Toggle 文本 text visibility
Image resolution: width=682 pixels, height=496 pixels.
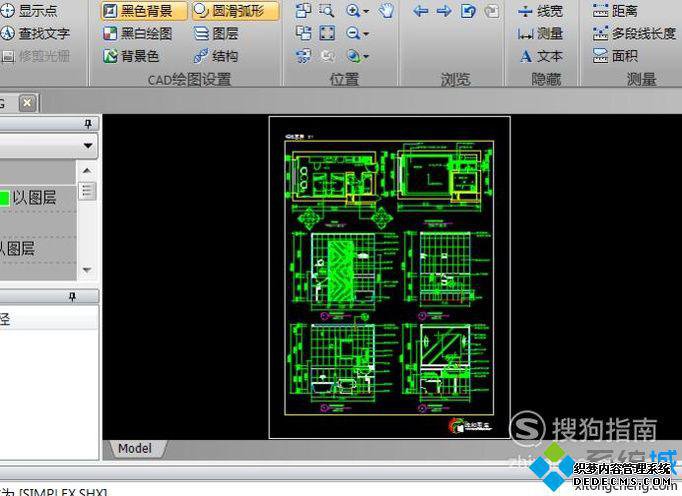(x=540, y=56)
